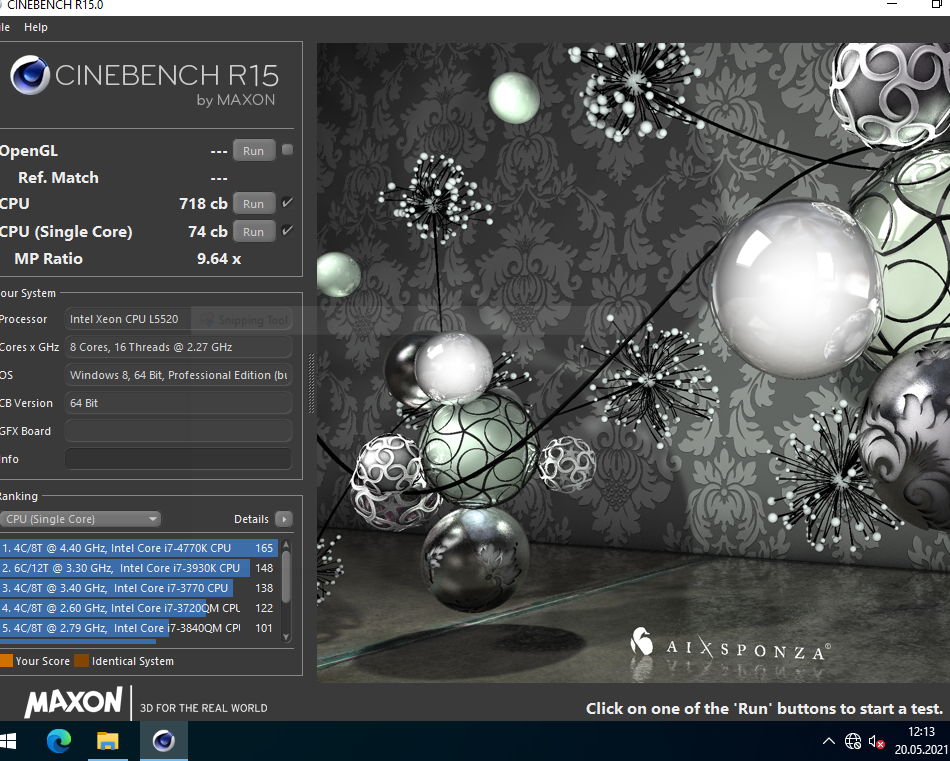The image size is (950, 761).
Task: Click the muted speaker volume icon
Action: (876, 742)
